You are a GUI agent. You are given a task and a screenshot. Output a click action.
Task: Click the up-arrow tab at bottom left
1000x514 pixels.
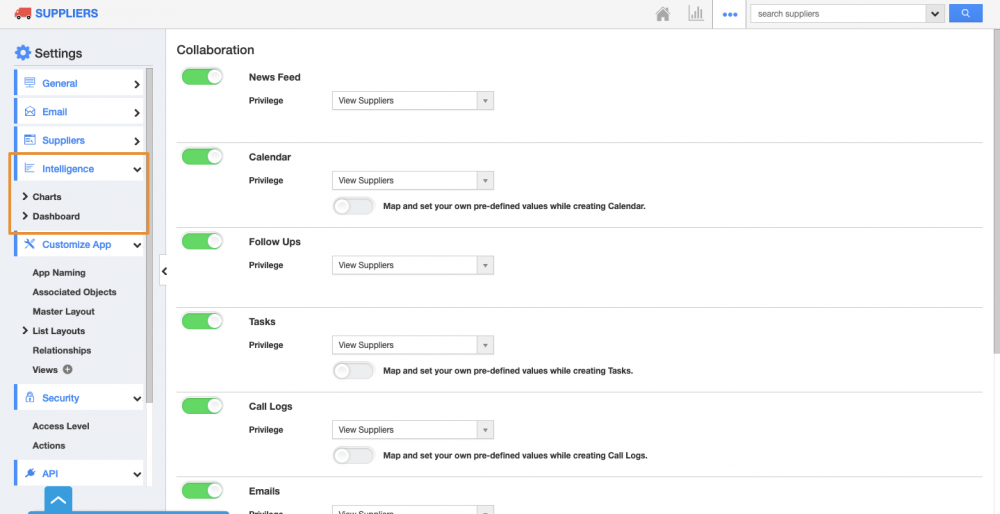58,499
